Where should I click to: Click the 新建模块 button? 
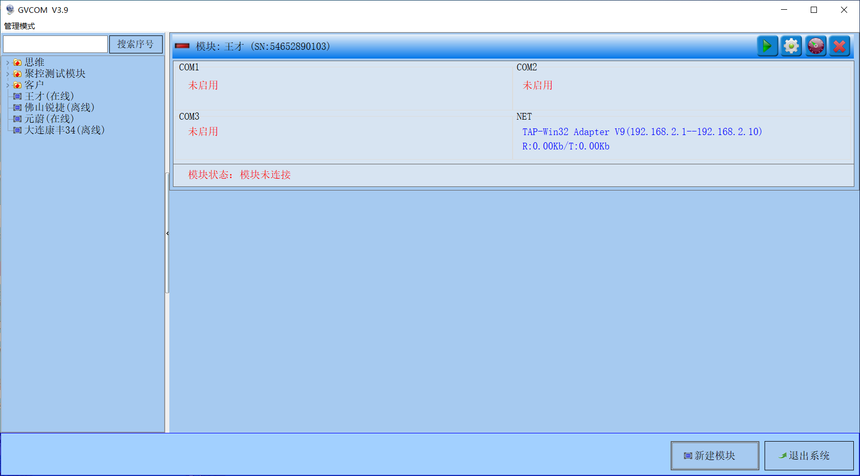click(x=715, y=456)
